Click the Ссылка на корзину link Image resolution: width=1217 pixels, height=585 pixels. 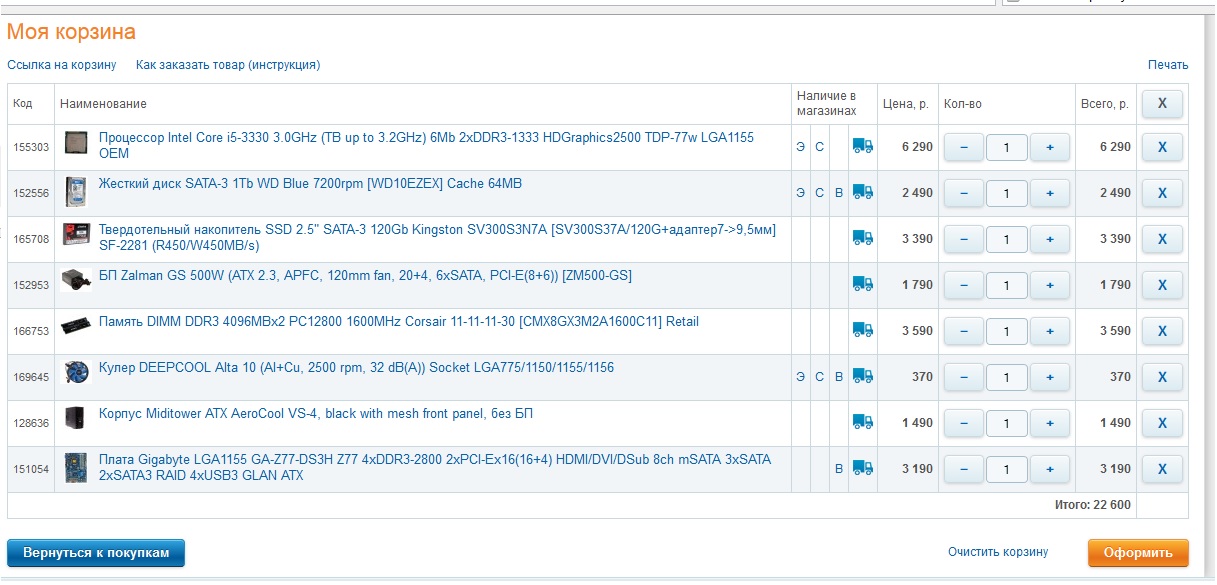click(x=62, y=65)
